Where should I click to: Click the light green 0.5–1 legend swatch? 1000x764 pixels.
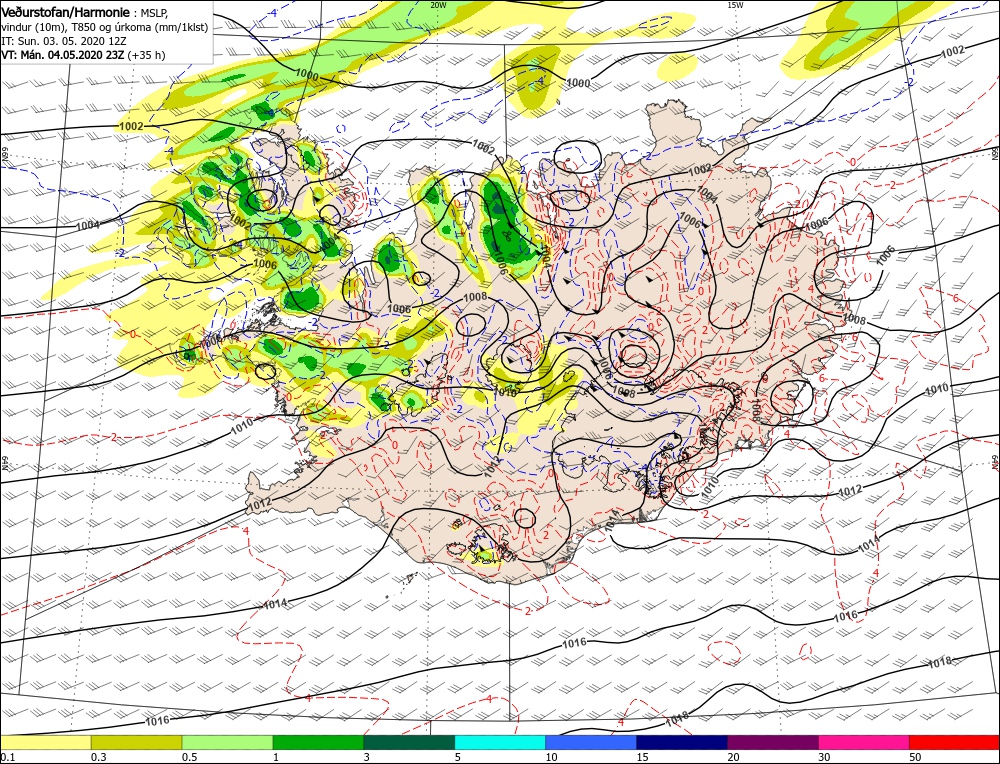(228, 742)
